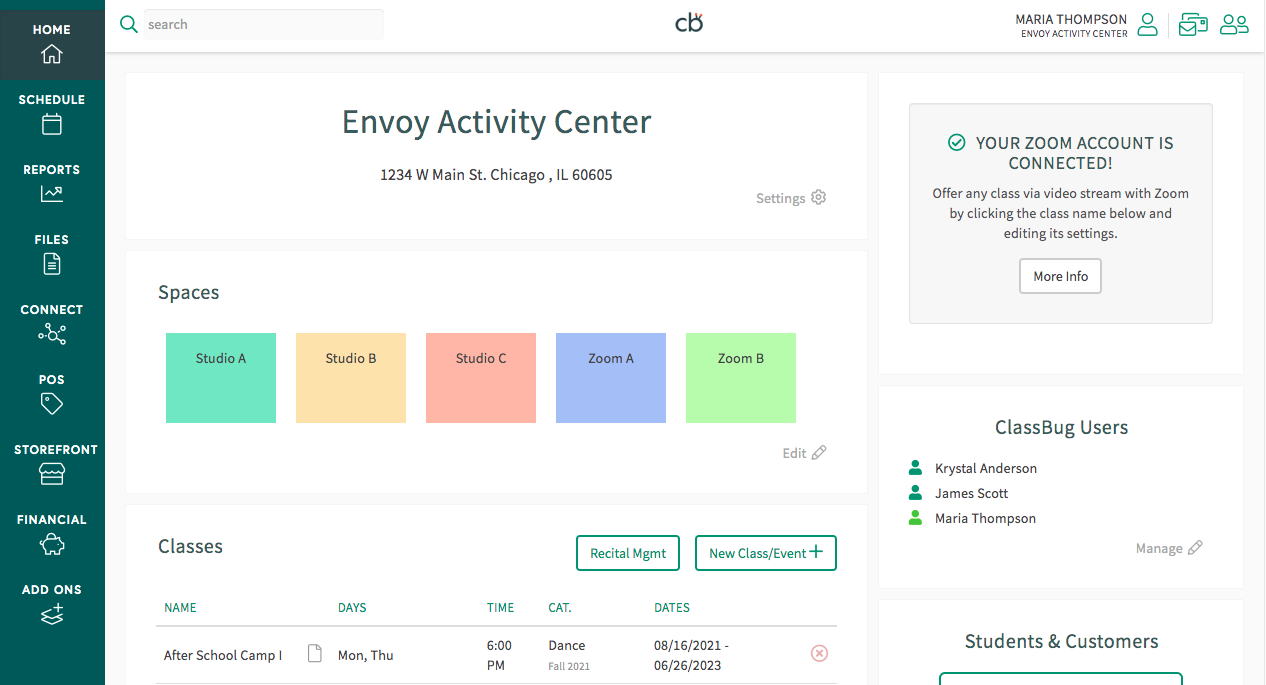Click the More Info button
The width and height of the screenshot is (1266, 685).
point(1060,276)
